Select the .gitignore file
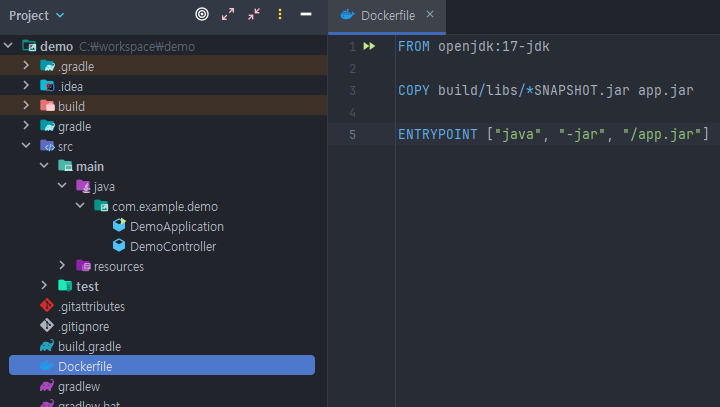Viewport: 720px width, 407px height. (x=84, y=327)
